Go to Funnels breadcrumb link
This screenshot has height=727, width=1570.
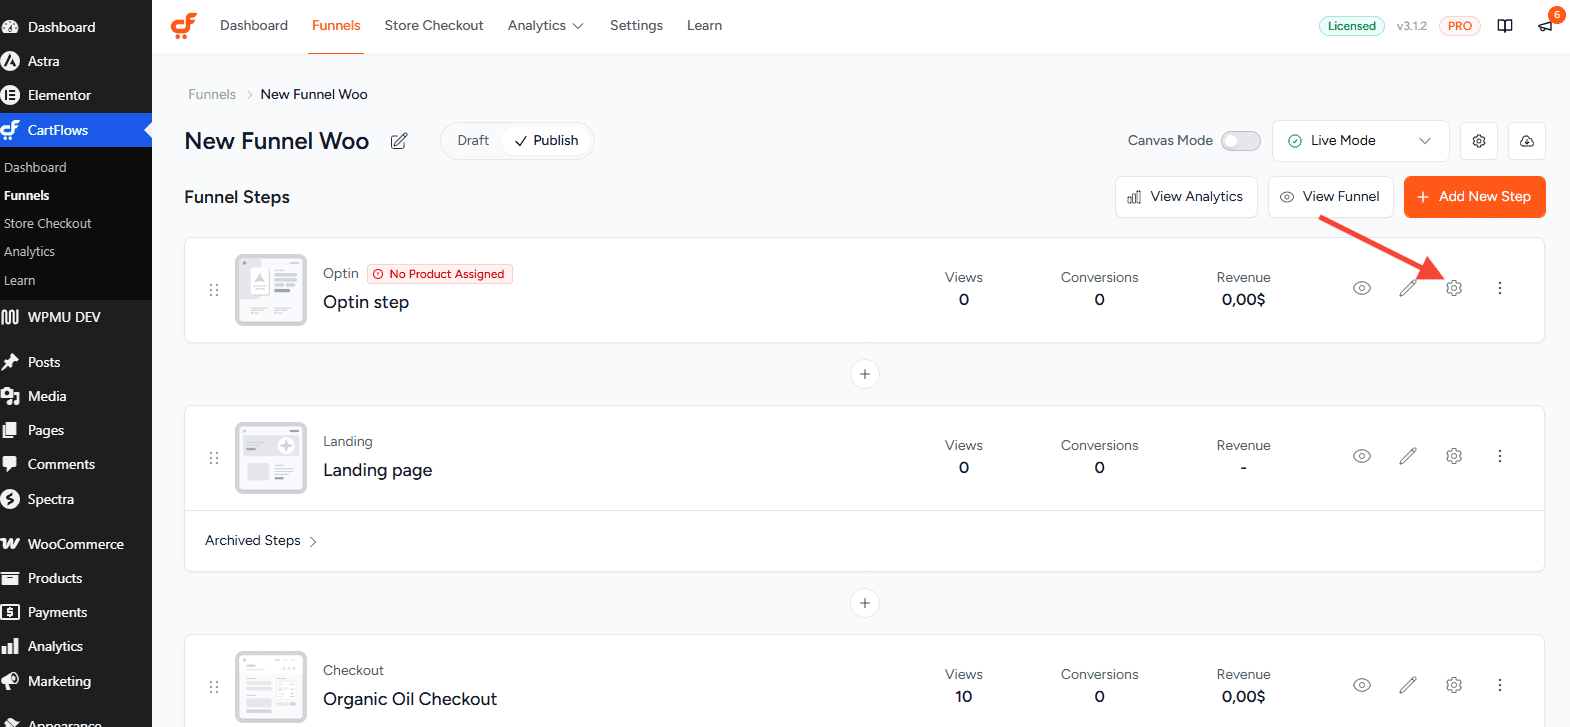(x=212, y=95)
